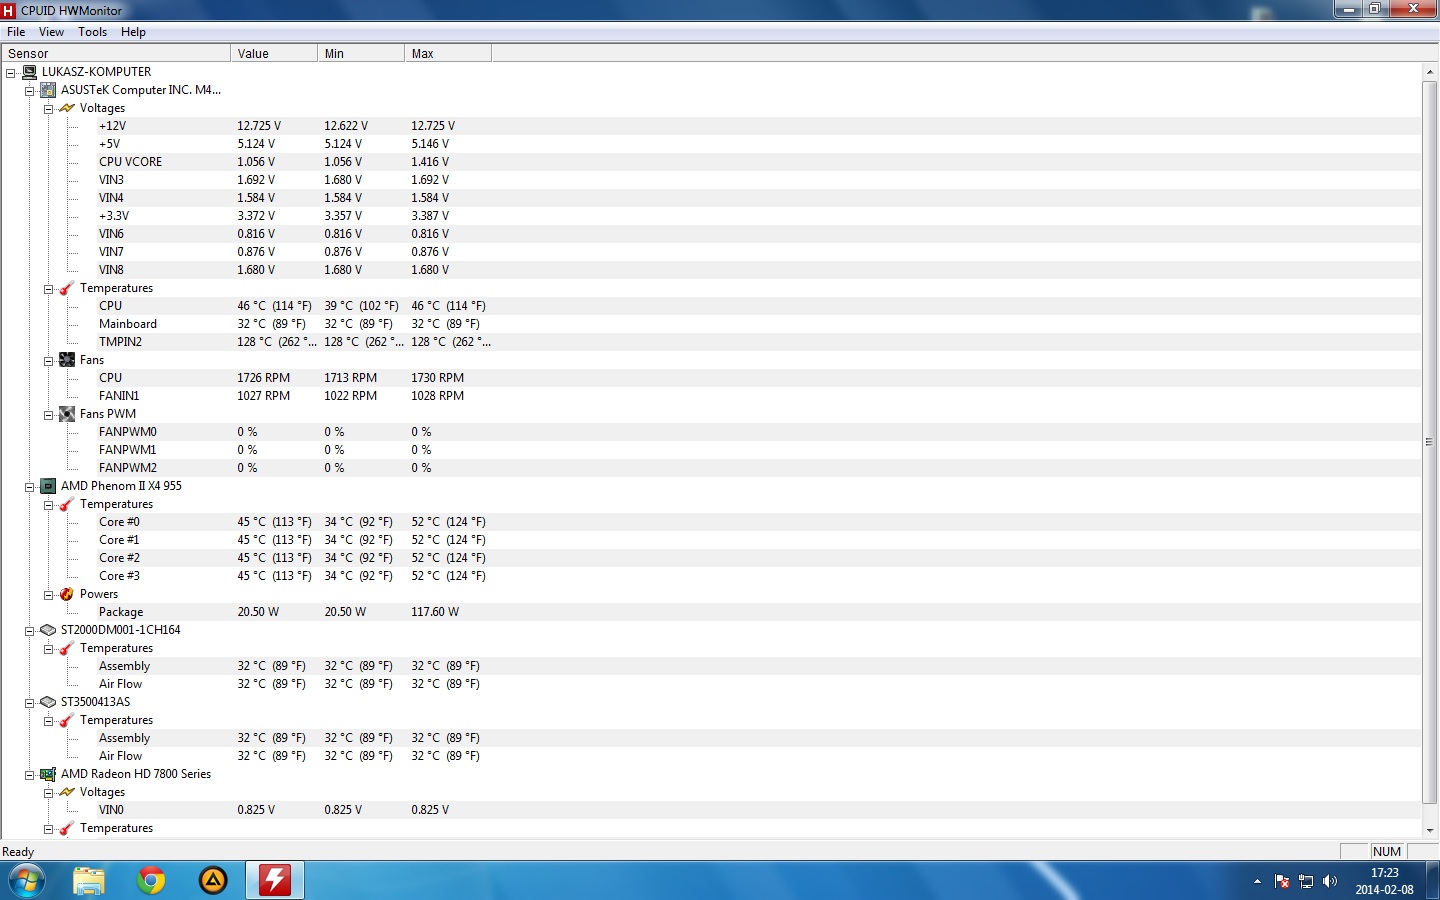The image size is (1440, 900).
Task: Collapse the Voltages group under ASUSTeK
Action: pyautogui.click(x=48, y=109)
